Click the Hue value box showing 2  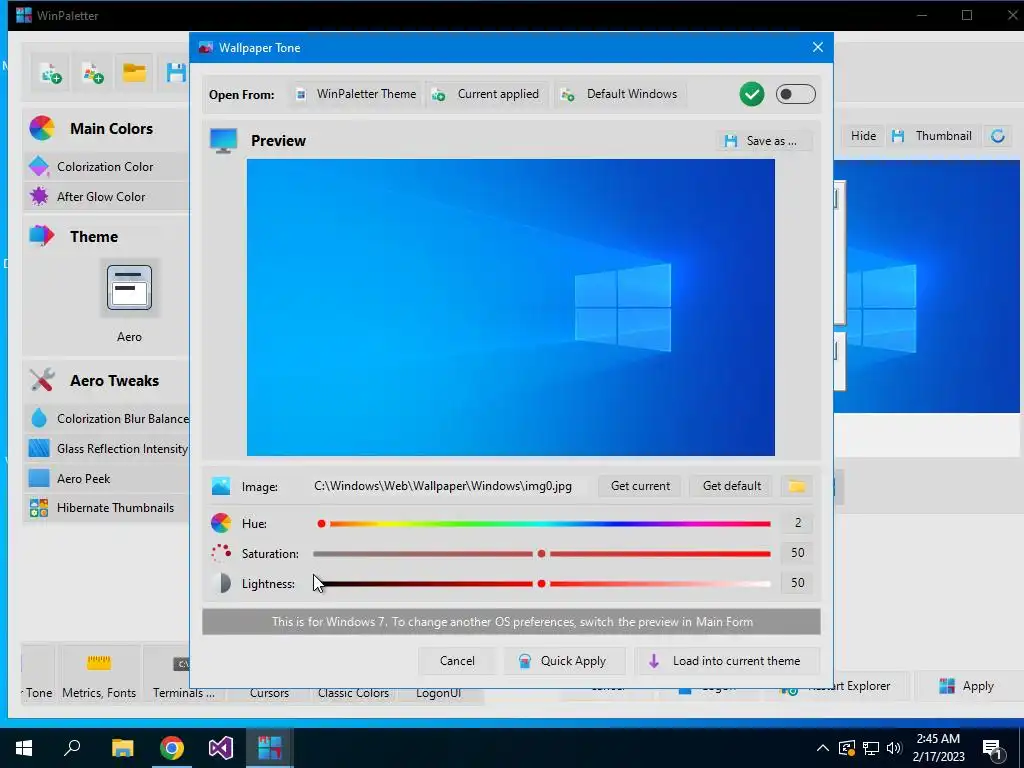797,522
